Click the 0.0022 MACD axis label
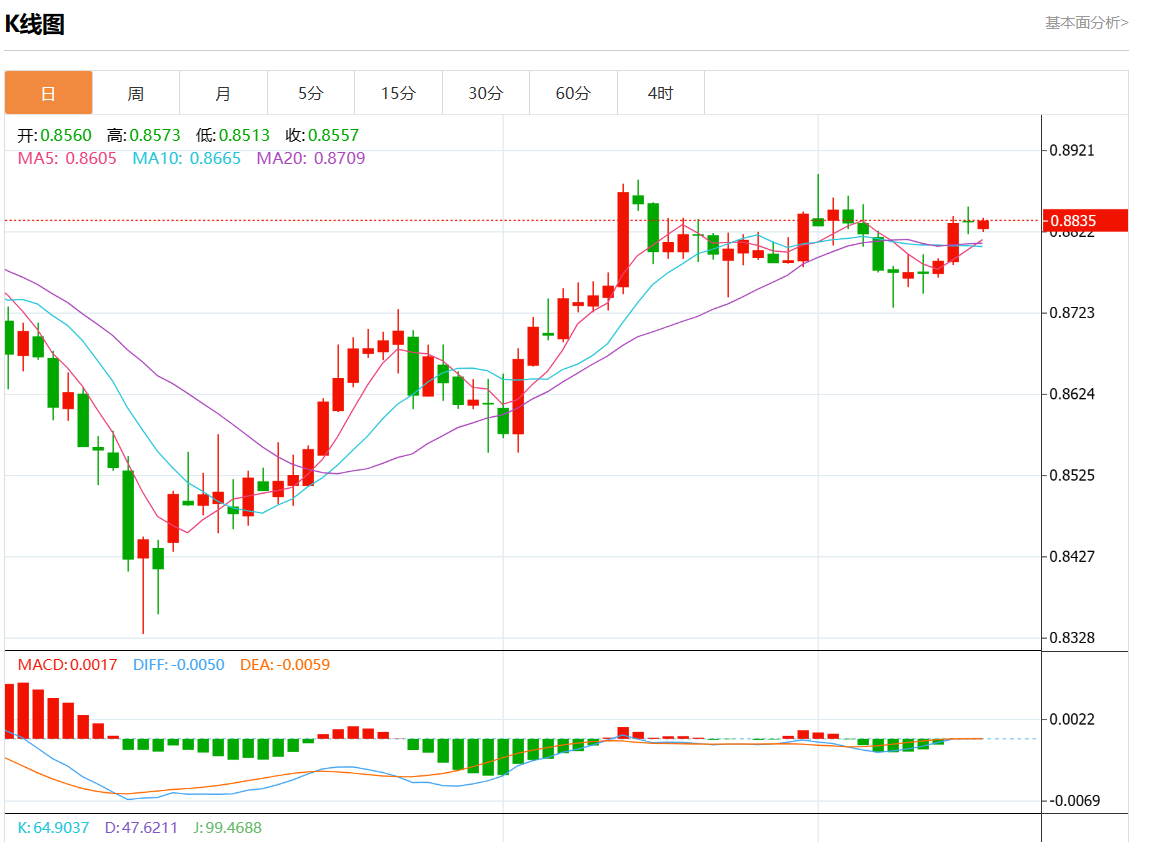The image size is (1157, 842). pyautogui.click(x=1072, y=719)
